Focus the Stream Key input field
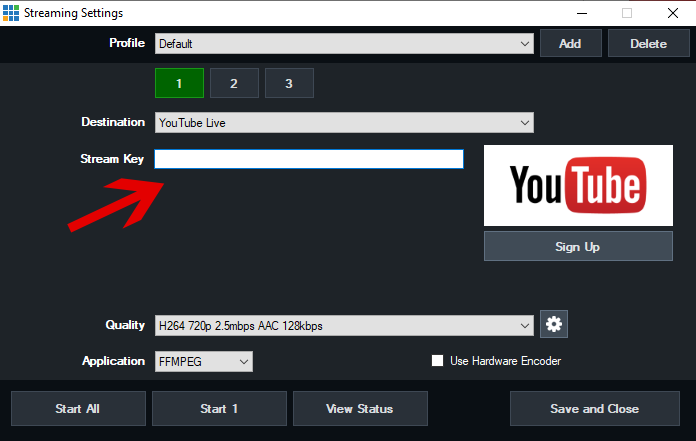The height and width of the screenshot is (441, 696). [x=308, y=159]
